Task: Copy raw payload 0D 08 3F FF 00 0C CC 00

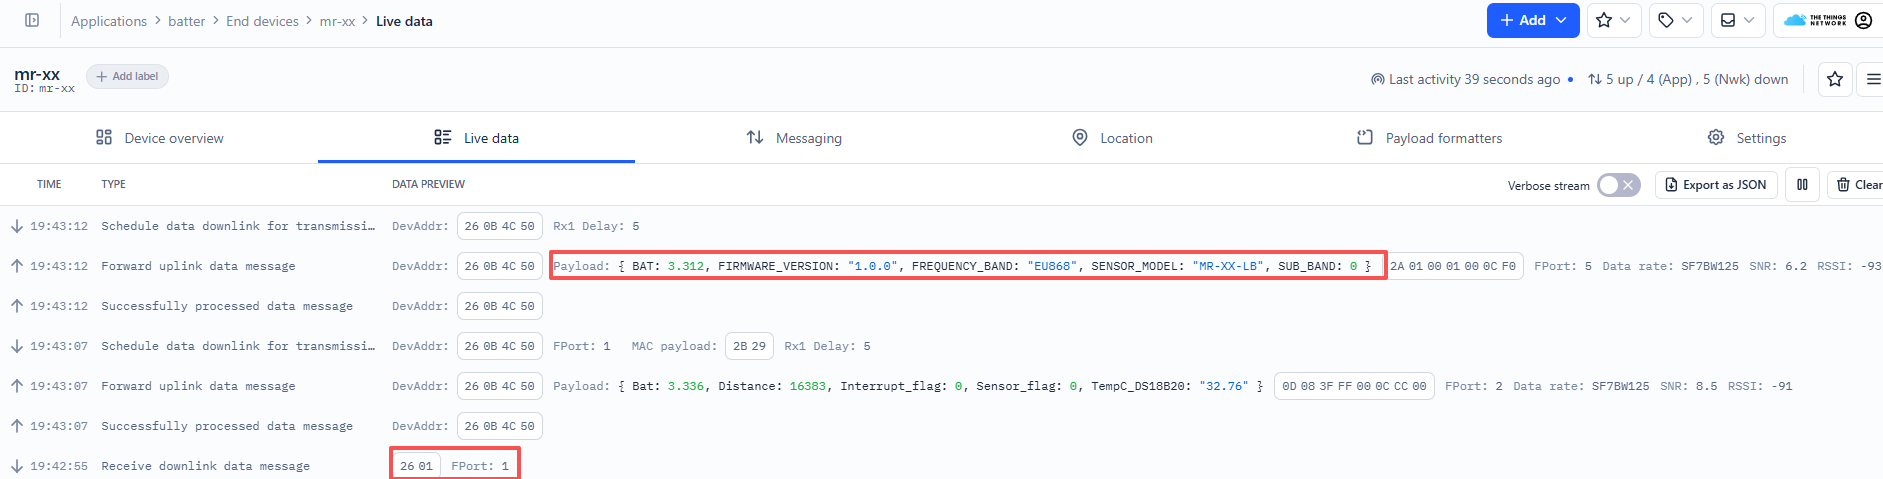Action: point(1354,386)
